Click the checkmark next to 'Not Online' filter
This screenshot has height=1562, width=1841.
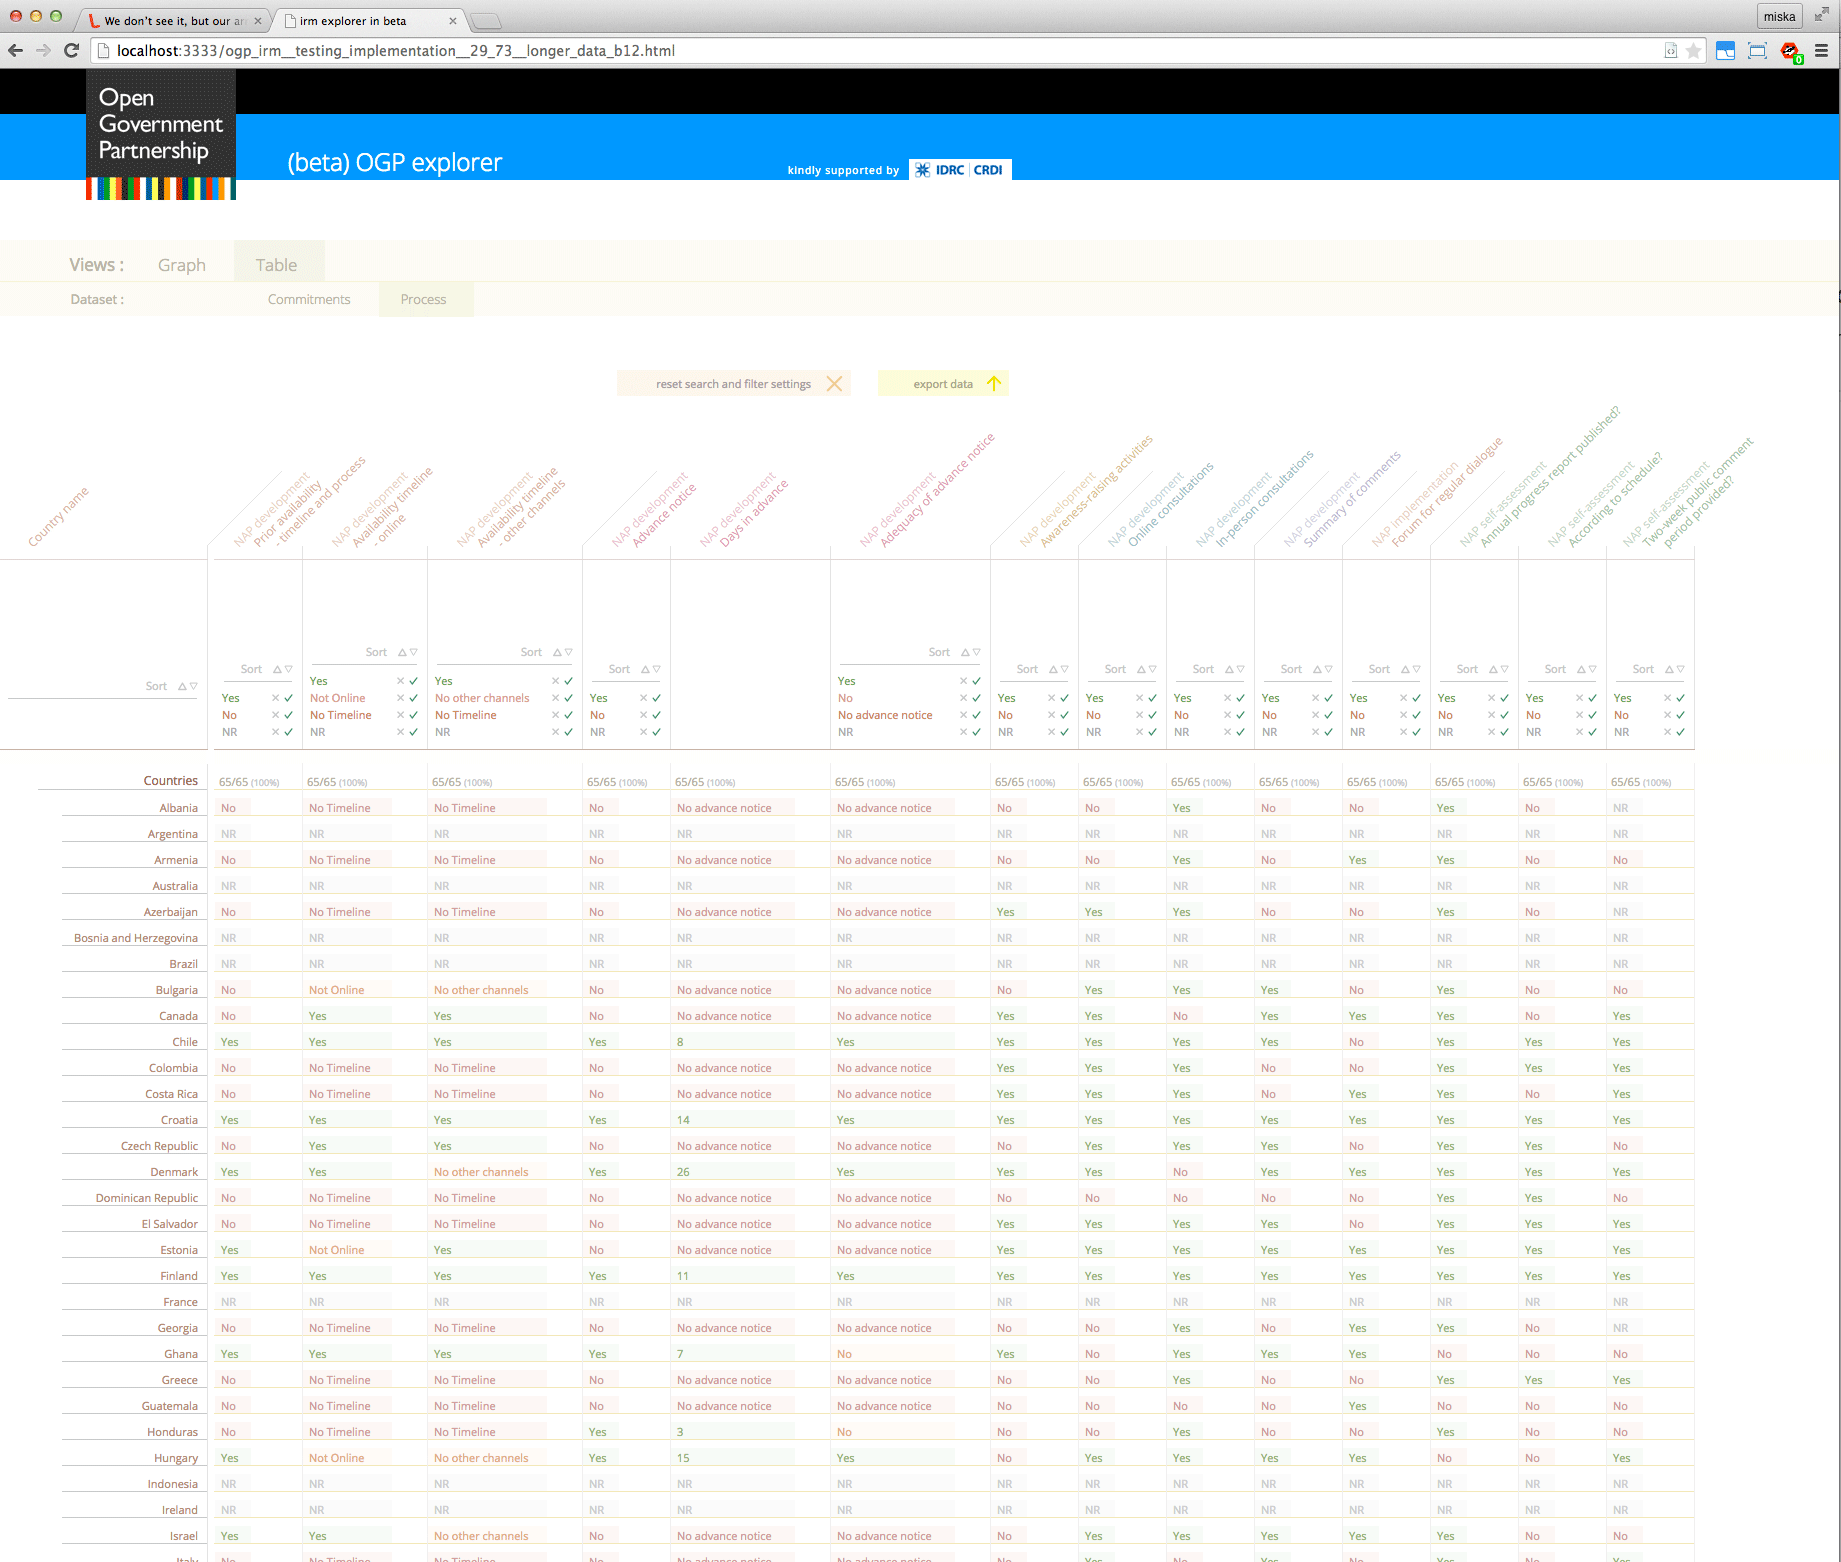[x=414, y=699]
